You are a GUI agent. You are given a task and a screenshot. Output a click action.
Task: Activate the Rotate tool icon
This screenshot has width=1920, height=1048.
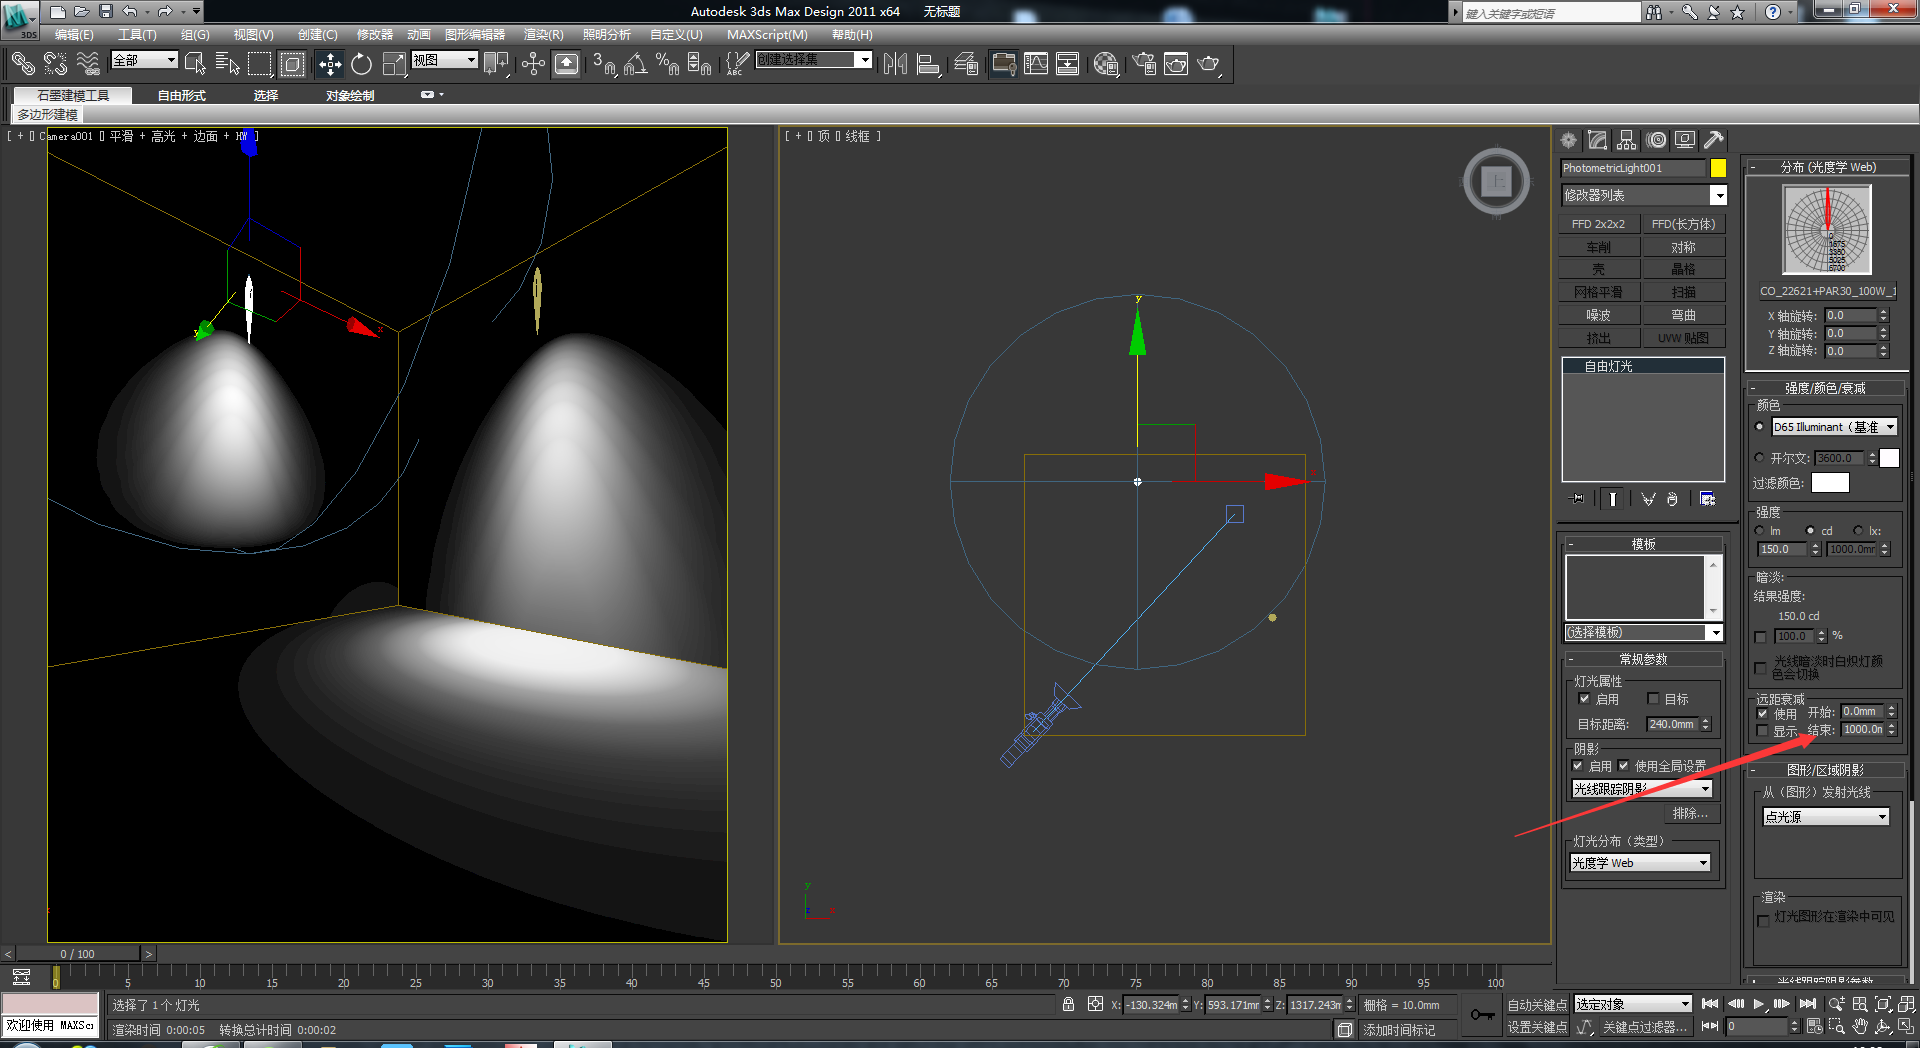pos(362,64)
